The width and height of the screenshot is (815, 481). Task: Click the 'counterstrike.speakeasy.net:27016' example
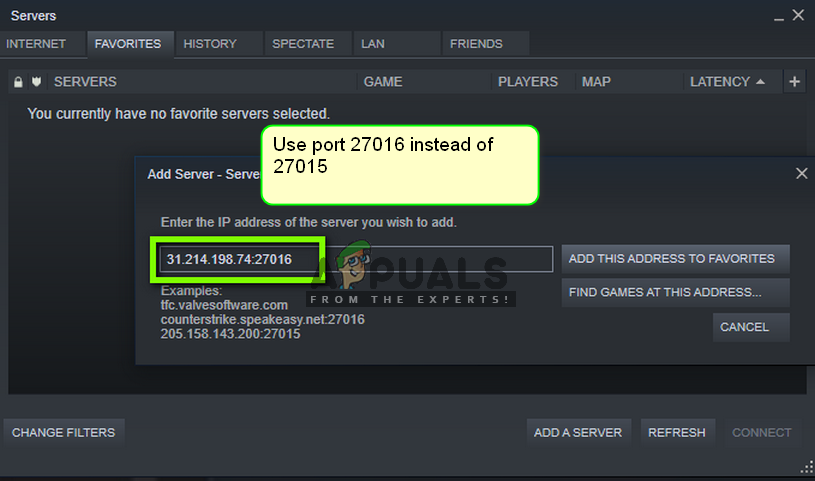[262, 319]
